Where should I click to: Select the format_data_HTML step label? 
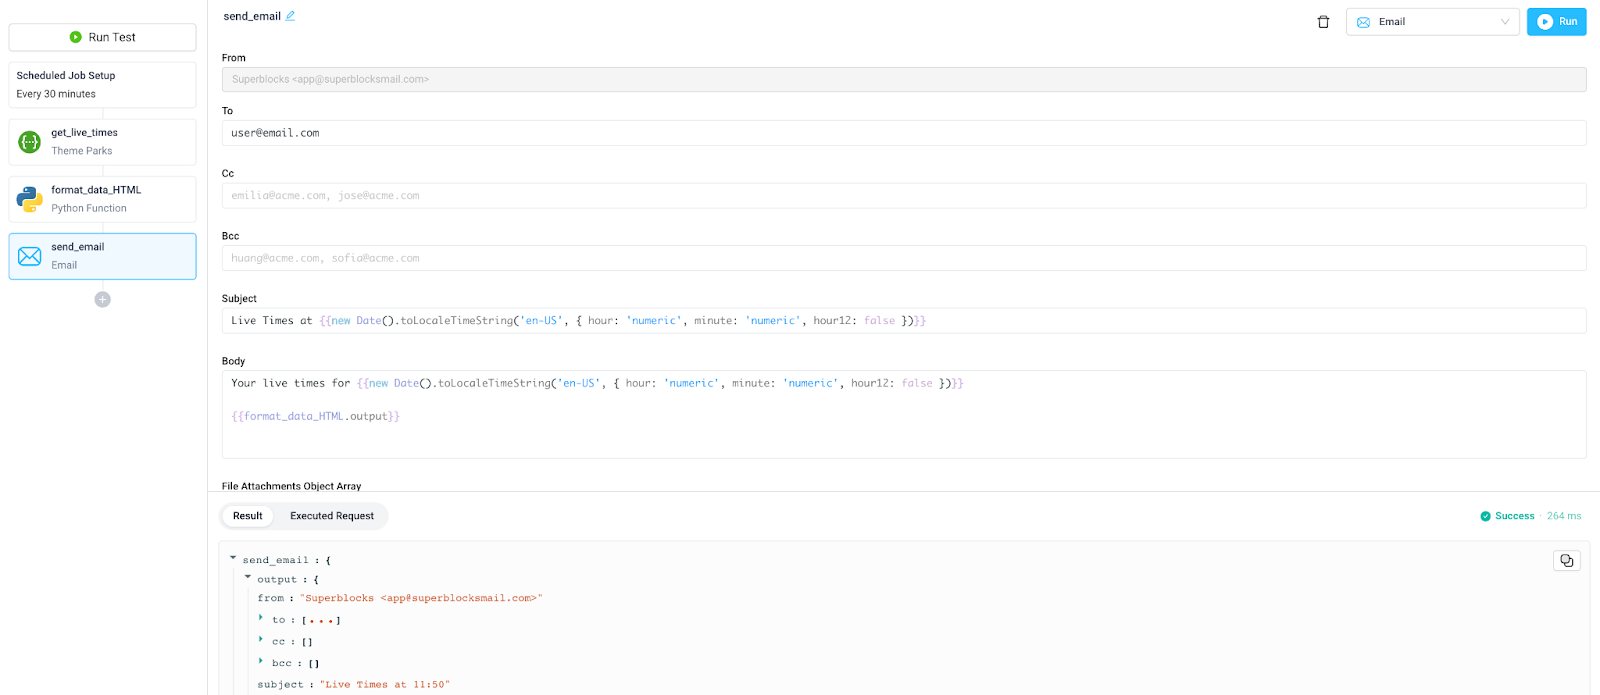(x=96, y=189)
